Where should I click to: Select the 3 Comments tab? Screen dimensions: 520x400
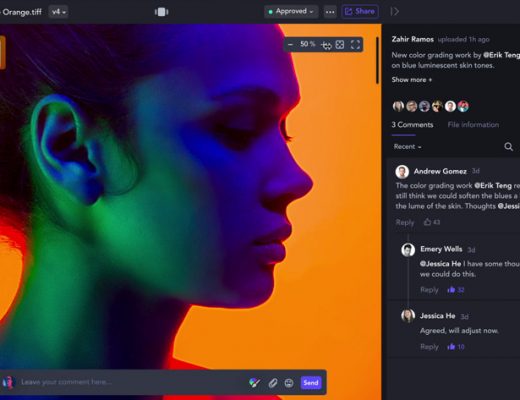click(412, 125)
